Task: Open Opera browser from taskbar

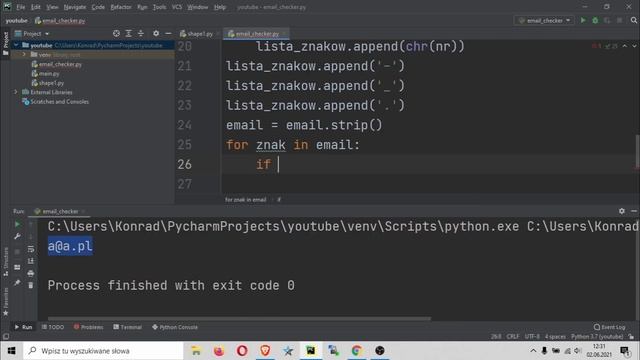Action: (x=242, y=351)
